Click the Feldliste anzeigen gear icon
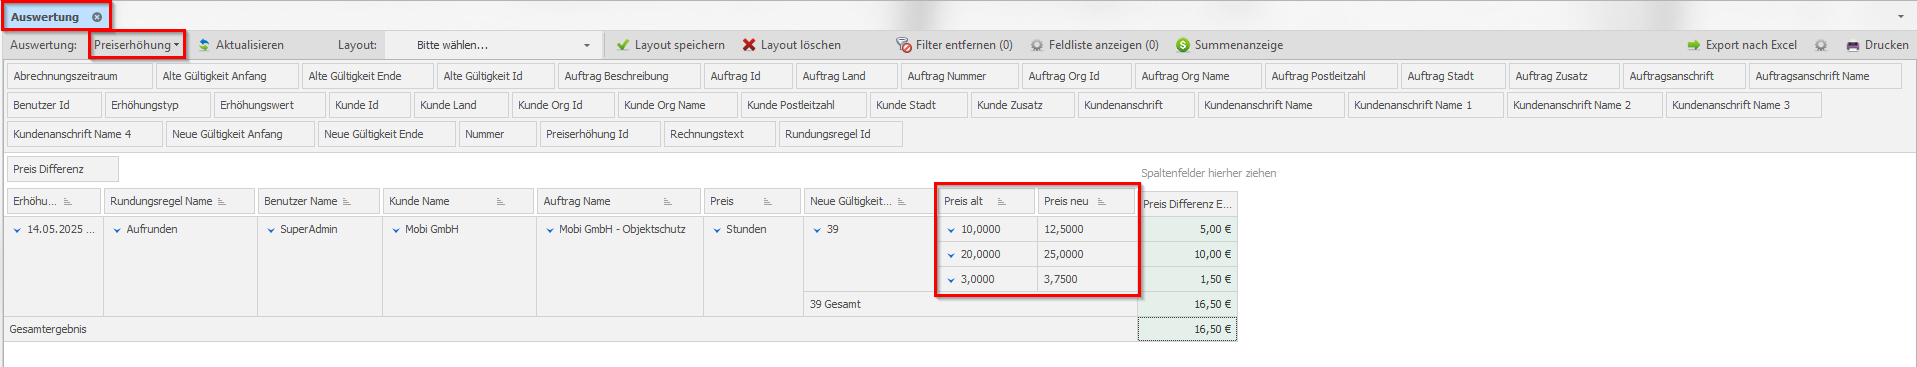Screen dimensions: 1917x367 1037,45
